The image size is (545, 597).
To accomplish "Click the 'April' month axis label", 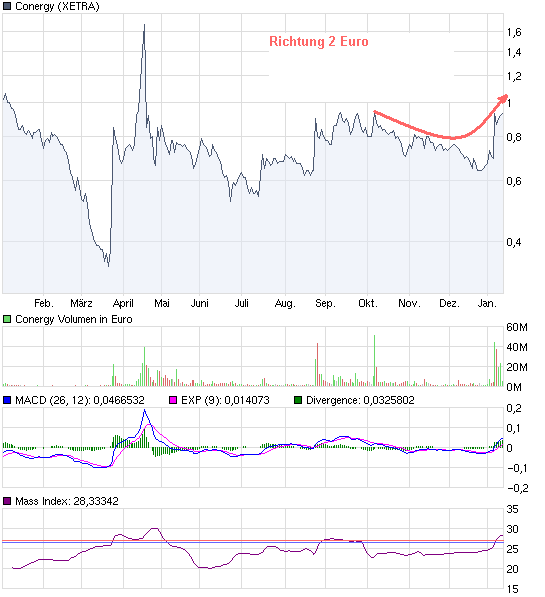I will 123,303.
